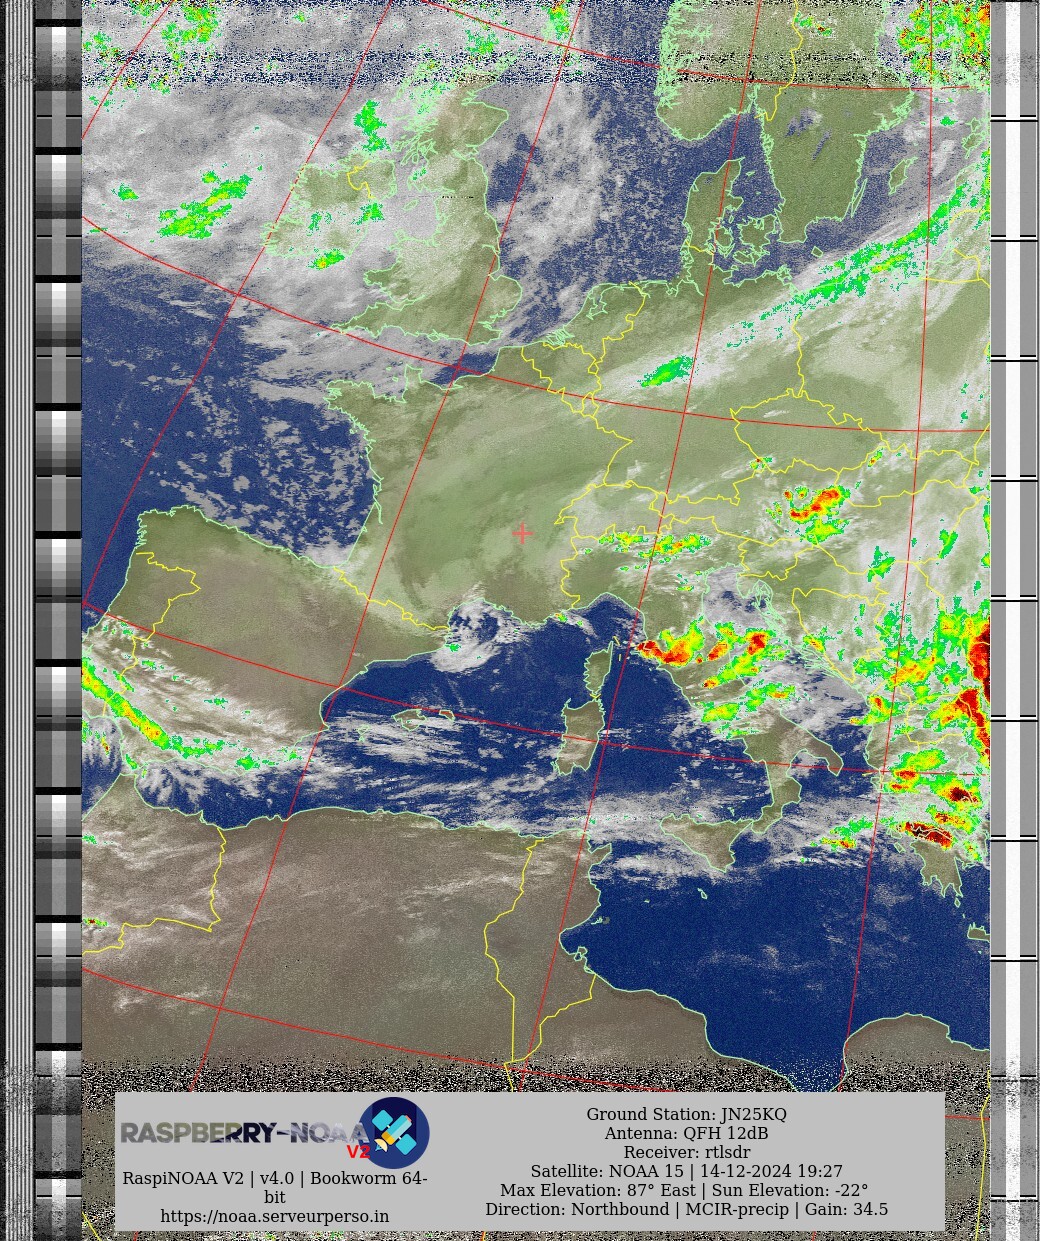1040x1241 pixels.
Task: Select the Antenna: QFH 12dB line
Action: pos(686,1133)
